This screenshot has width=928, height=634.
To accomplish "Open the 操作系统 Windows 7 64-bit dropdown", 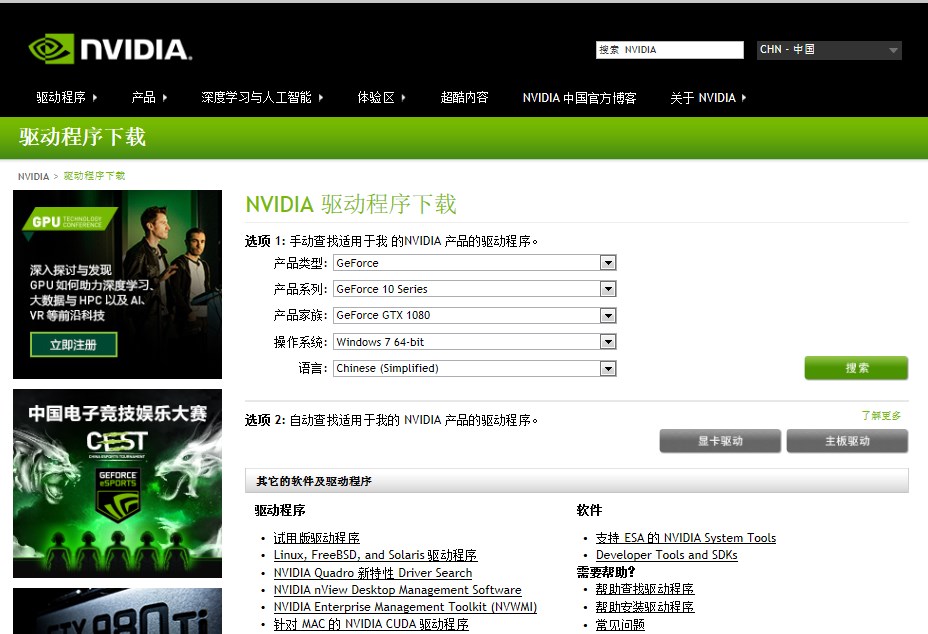I will coord(475,342).
